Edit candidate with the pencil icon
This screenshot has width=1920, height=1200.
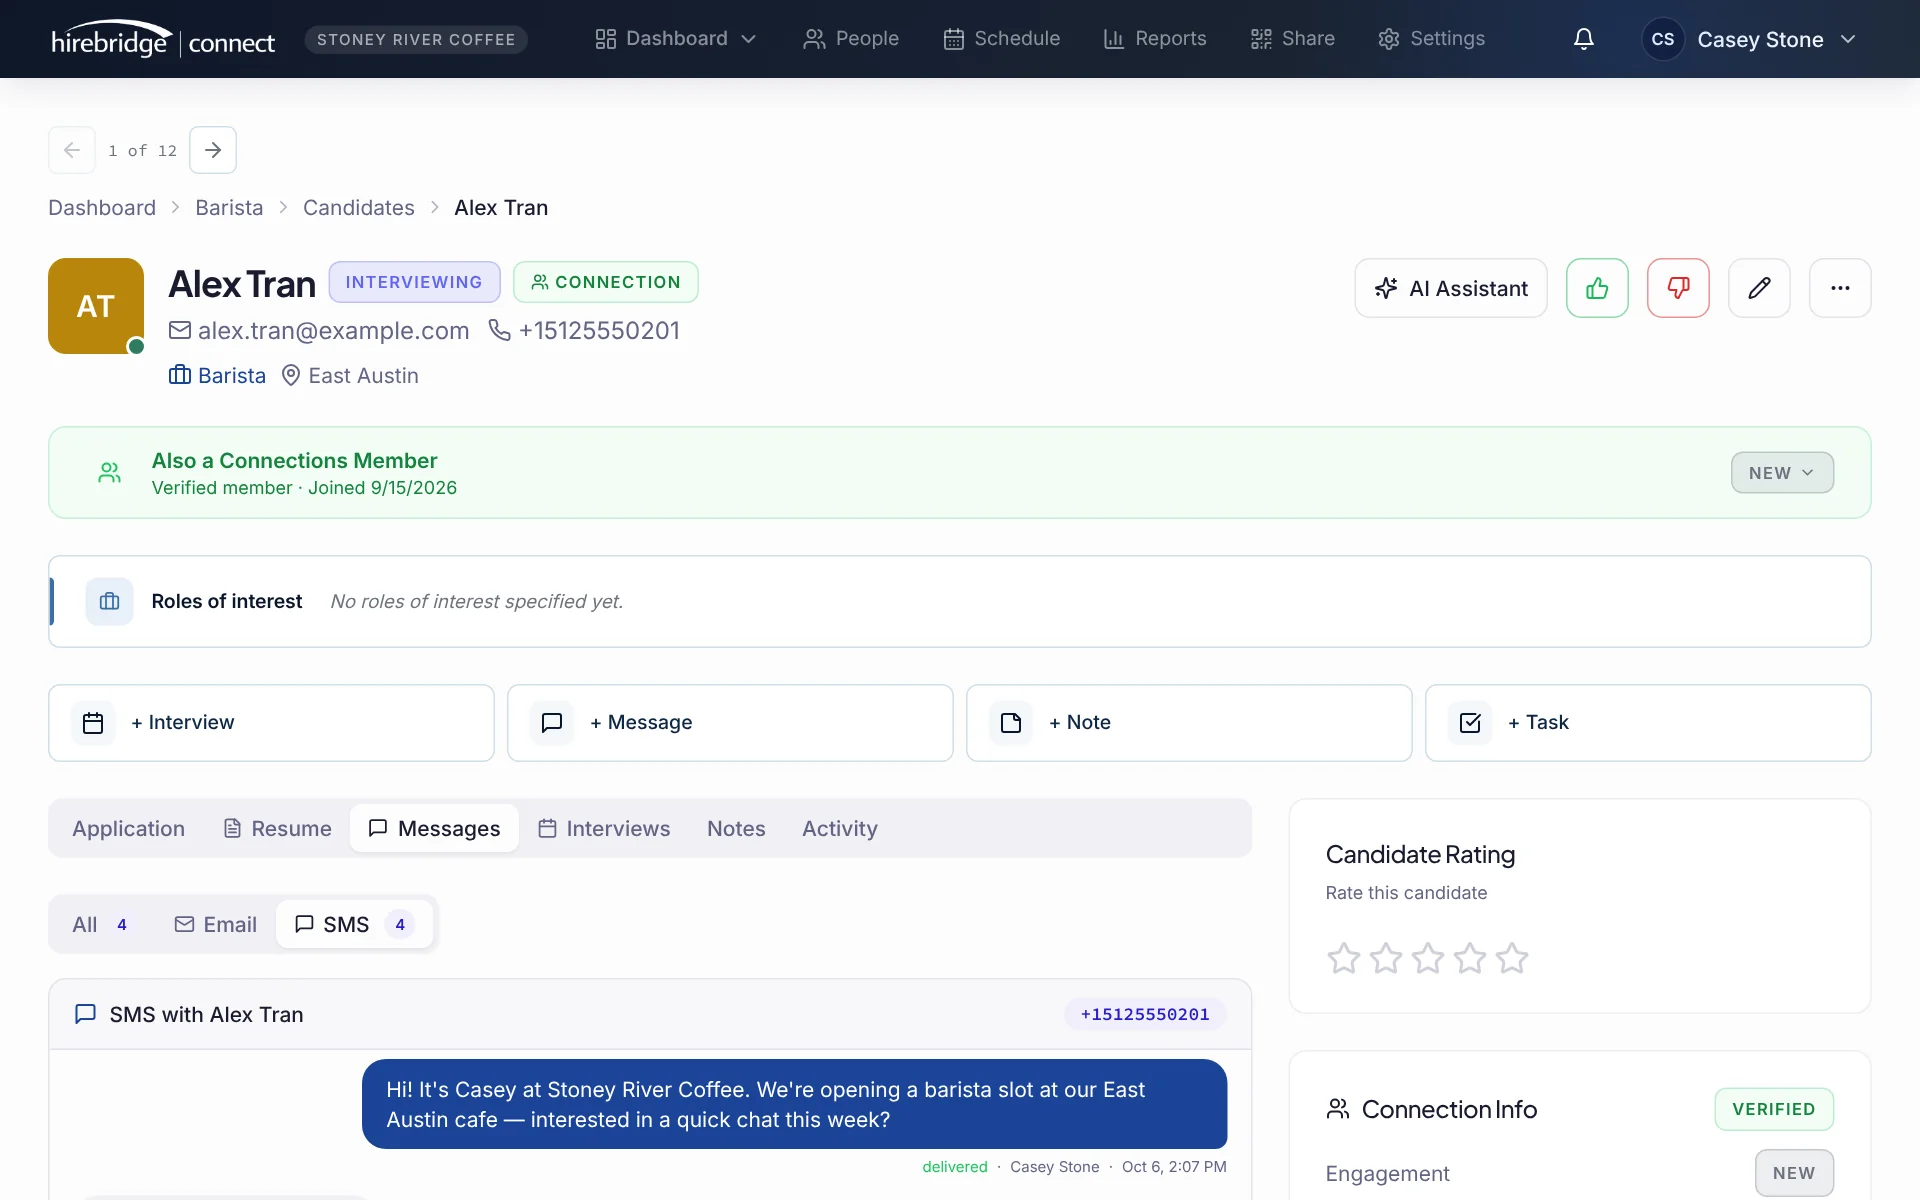1759,288
